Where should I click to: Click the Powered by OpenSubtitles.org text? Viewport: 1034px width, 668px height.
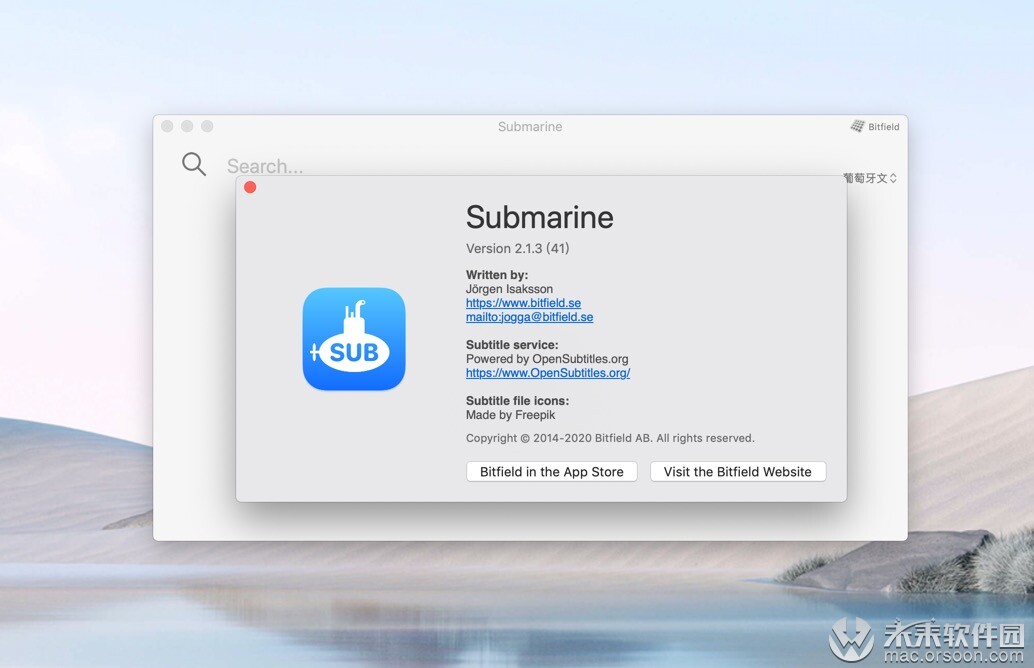pos(547,359)
